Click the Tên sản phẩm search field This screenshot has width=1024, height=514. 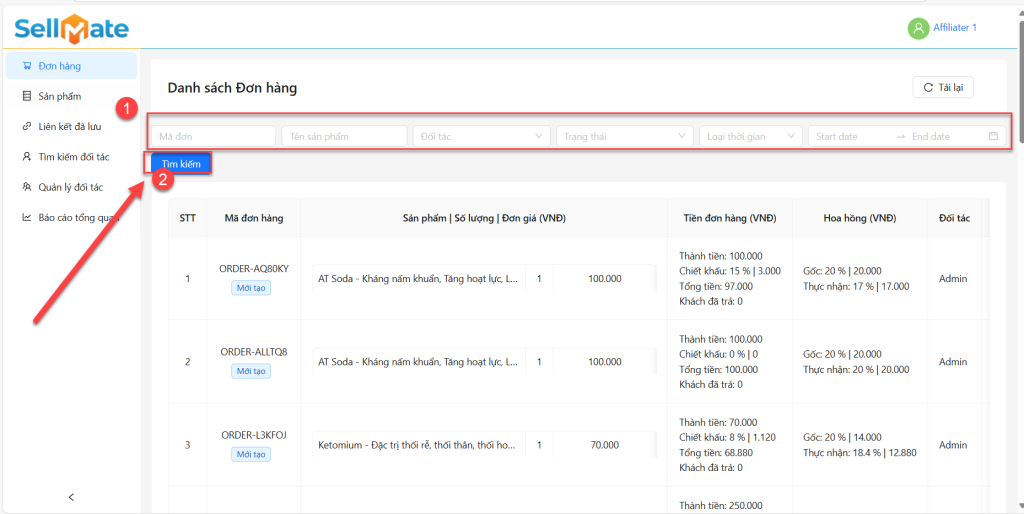pos(343,136)
